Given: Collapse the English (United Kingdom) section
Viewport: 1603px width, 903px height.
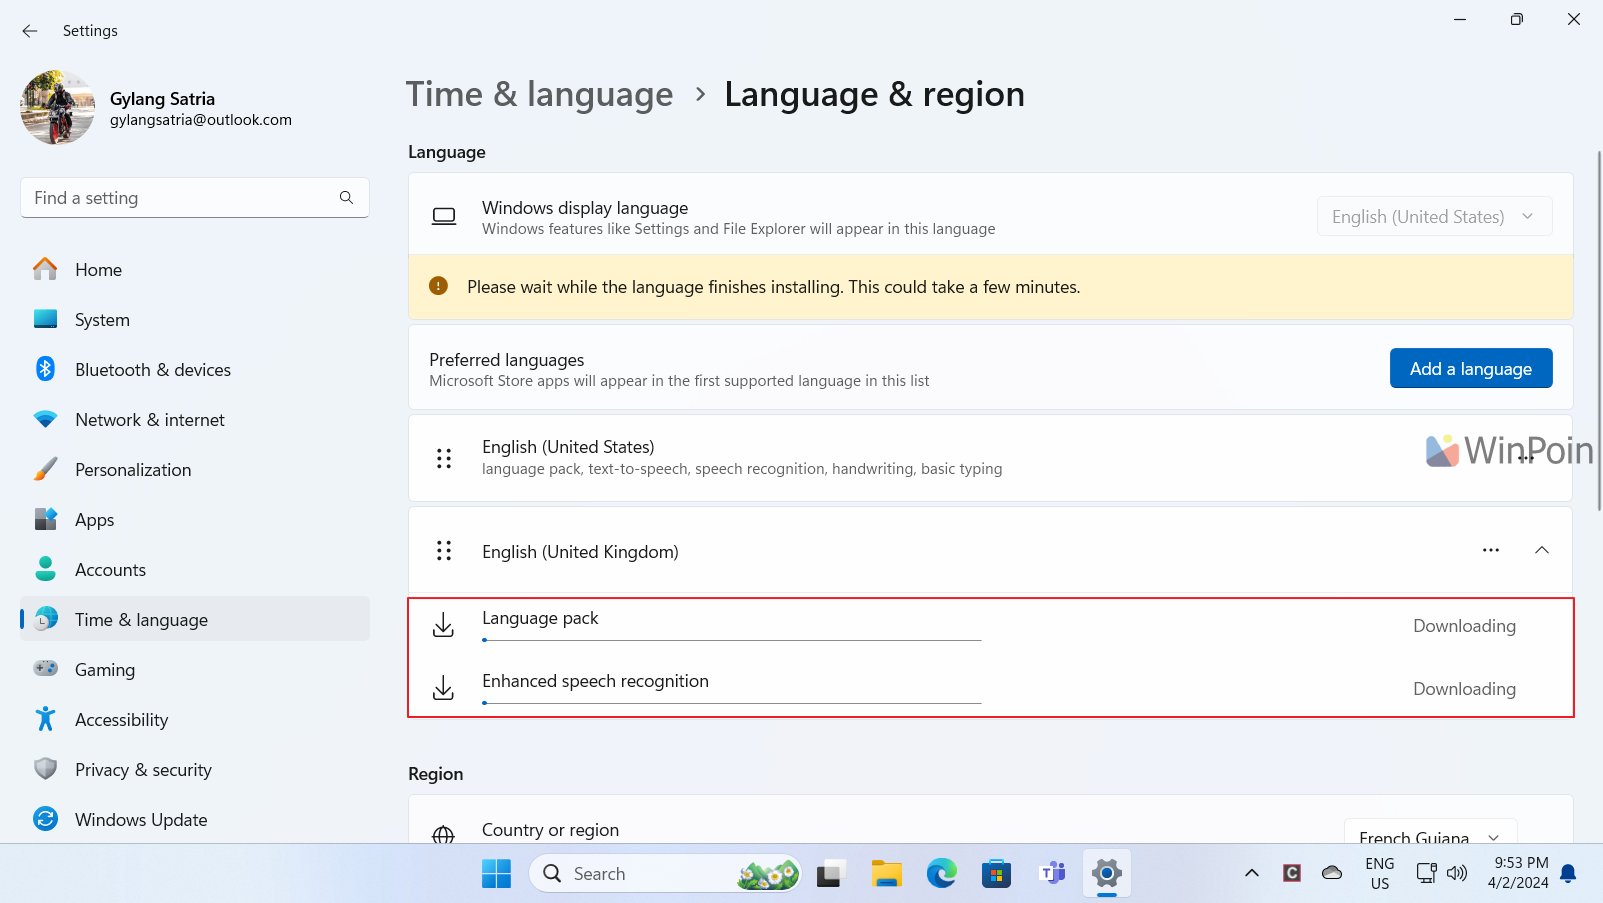Looking at the screenshot, I should tap(1542, 550).
